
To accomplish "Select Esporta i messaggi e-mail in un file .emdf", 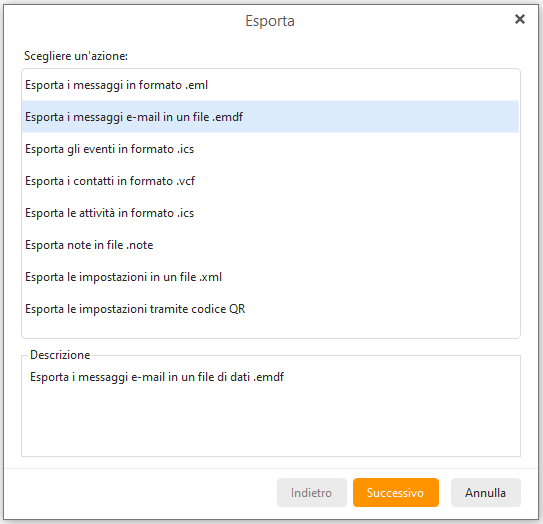I will 270,117.
